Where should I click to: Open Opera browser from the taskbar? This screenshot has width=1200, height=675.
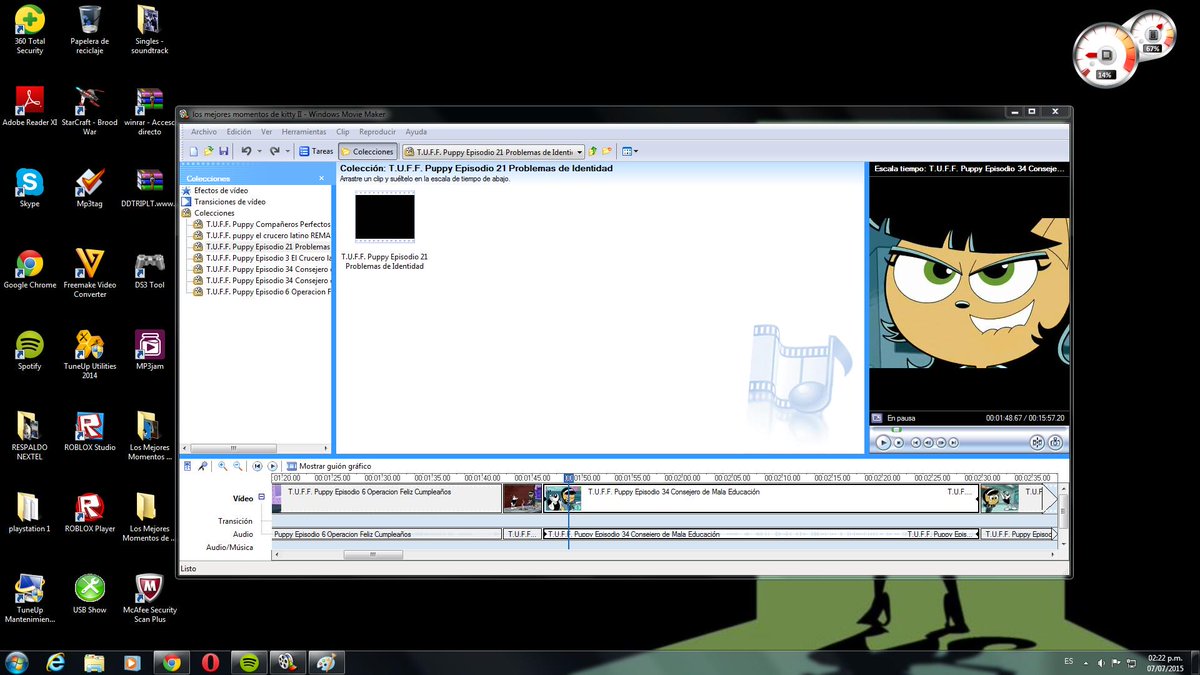(210, 662)
